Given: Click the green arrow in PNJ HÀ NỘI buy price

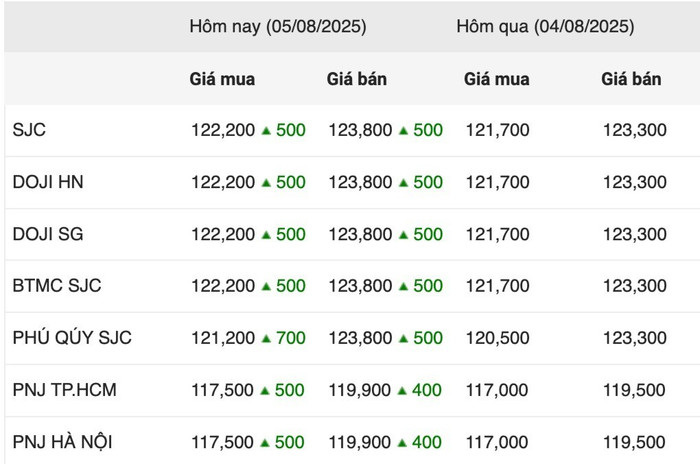Looking at the screenshot, I should (x=265, y=443).
